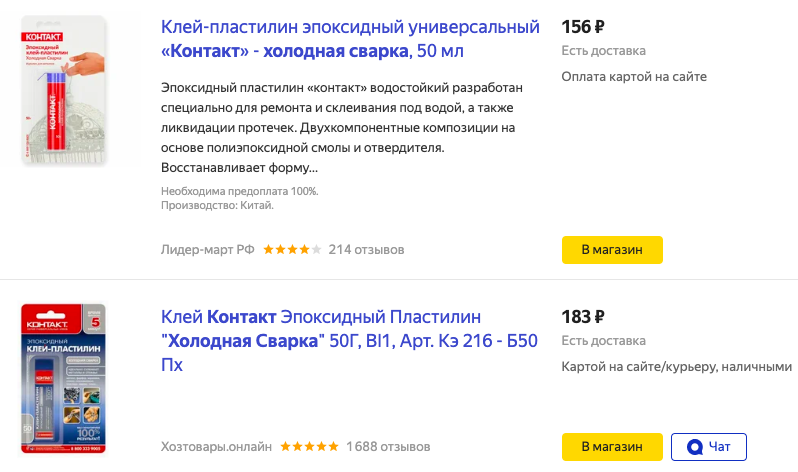
Task: Open the 1688 отзывов reviews link
Action: point(388,446)
